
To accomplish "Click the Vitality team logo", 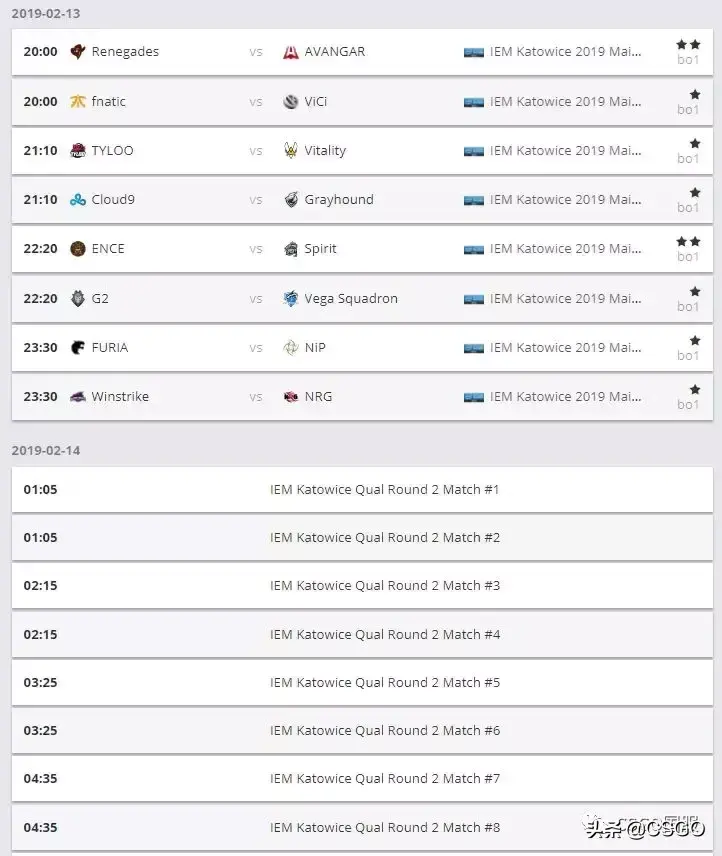I will [290, 150].
